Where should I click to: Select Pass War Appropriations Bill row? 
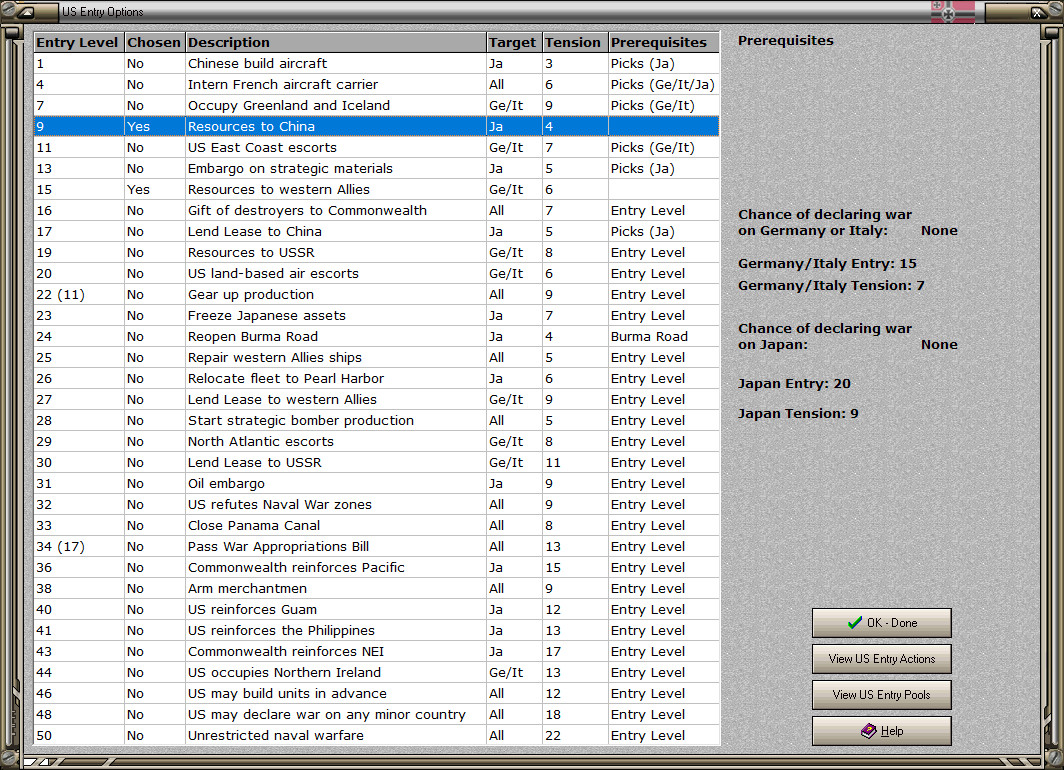pos(377,547)
